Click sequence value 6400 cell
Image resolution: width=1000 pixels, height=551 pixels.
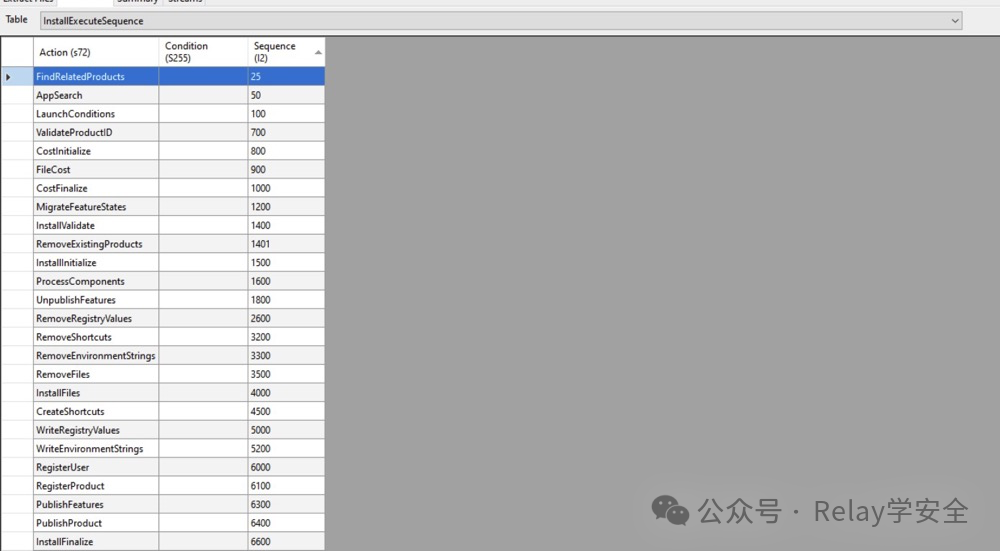coord(286,523)
